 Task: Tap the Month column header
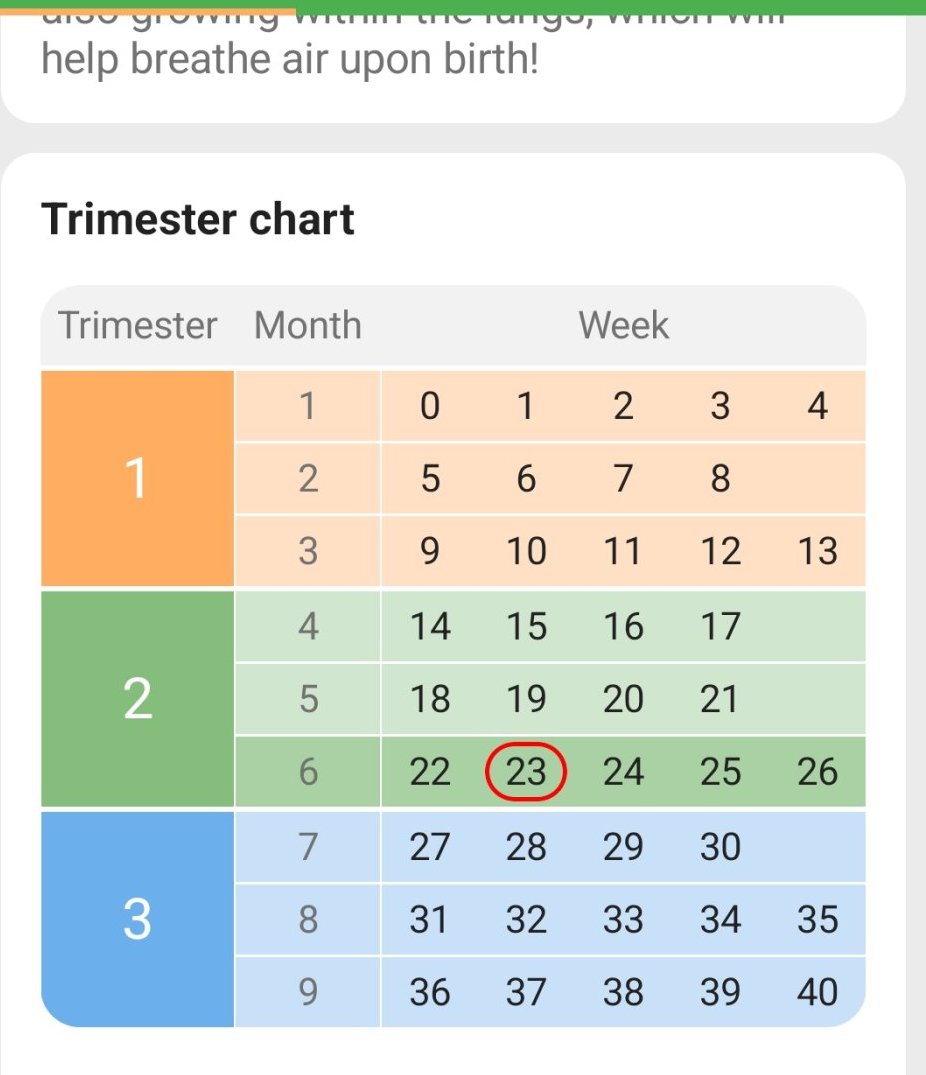coord(308,325)
